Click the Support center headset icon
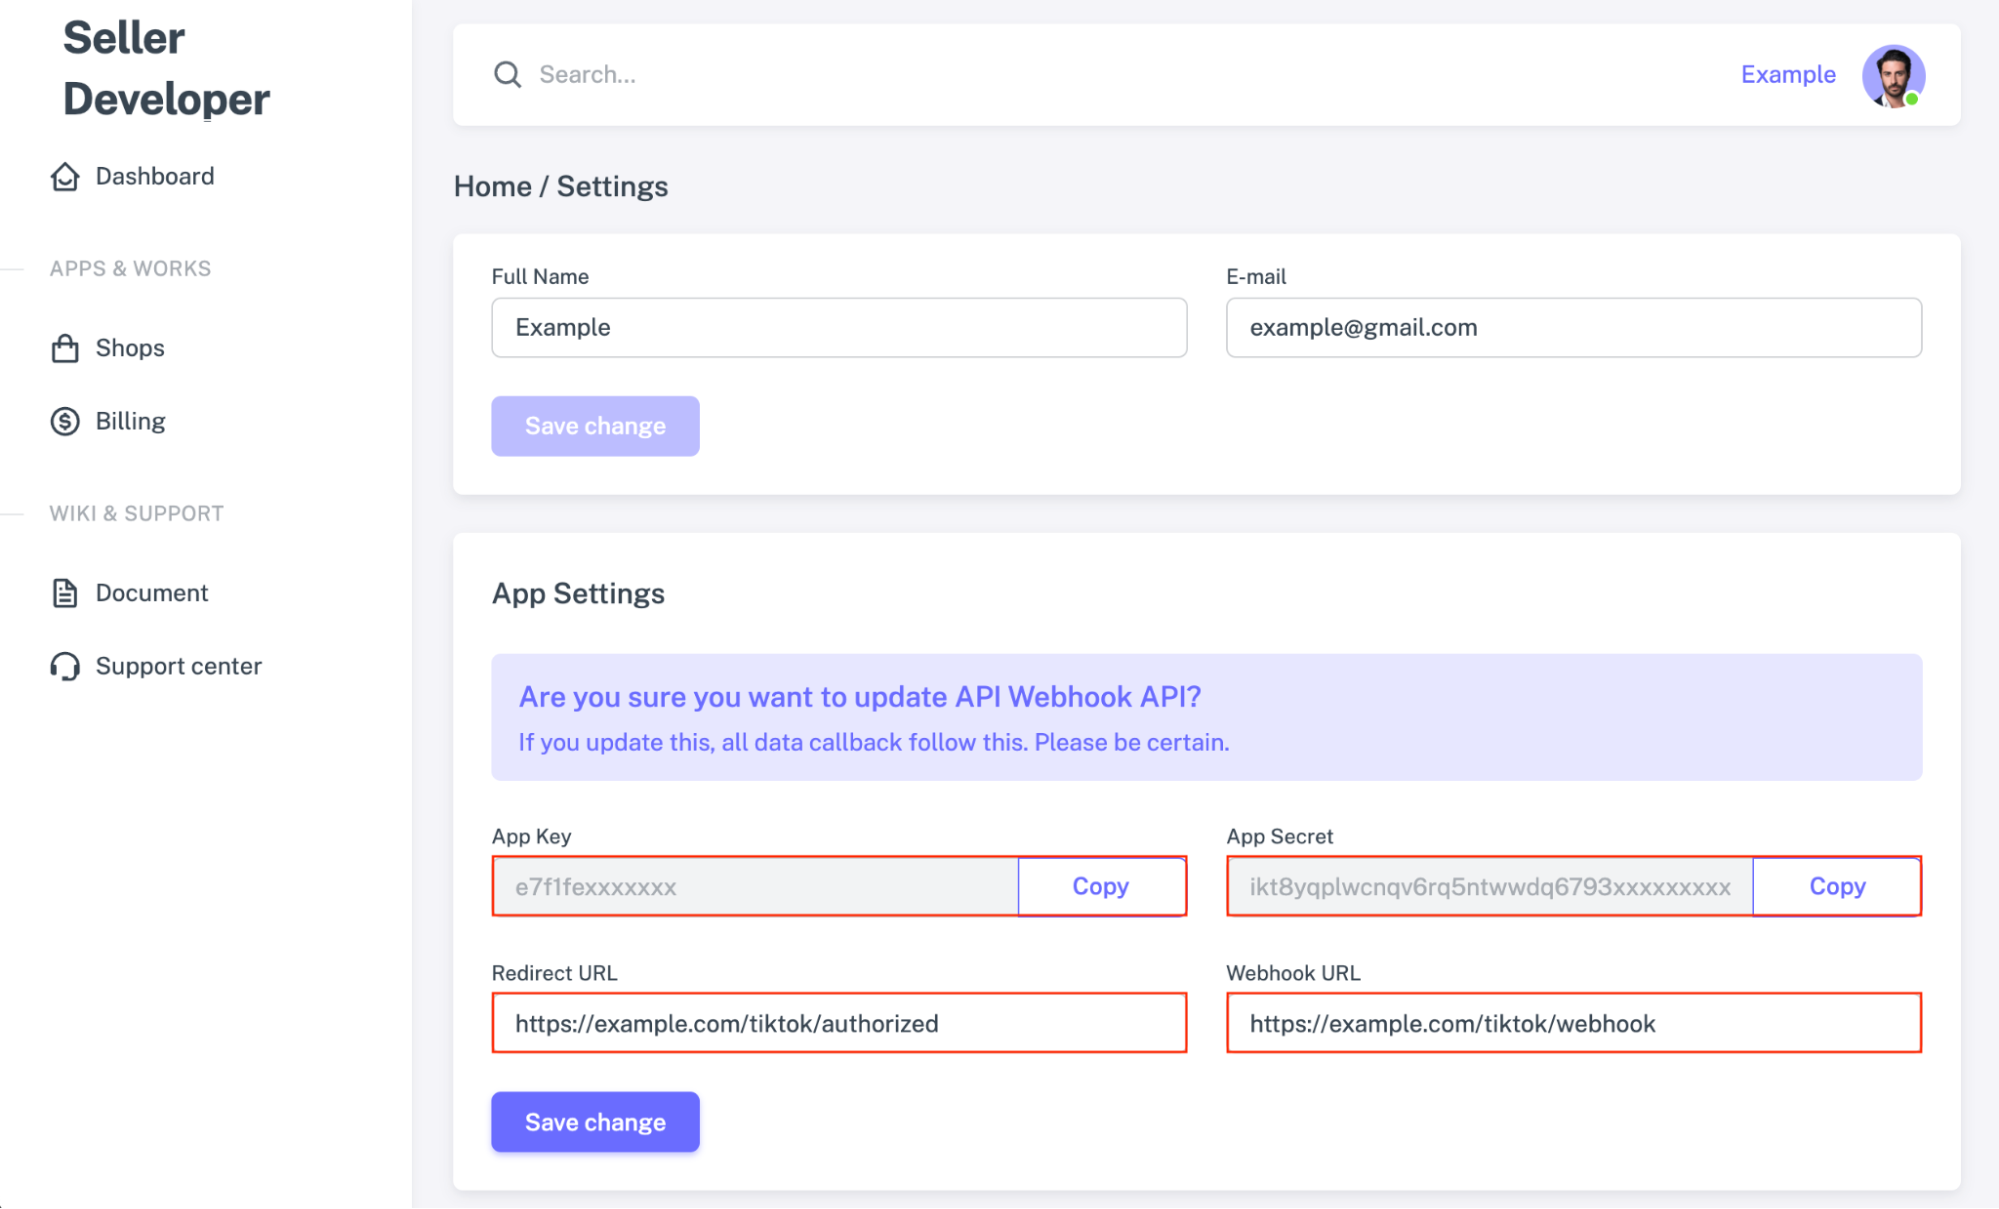This screenshot has height=1209, width=1999. pos(64,666)
